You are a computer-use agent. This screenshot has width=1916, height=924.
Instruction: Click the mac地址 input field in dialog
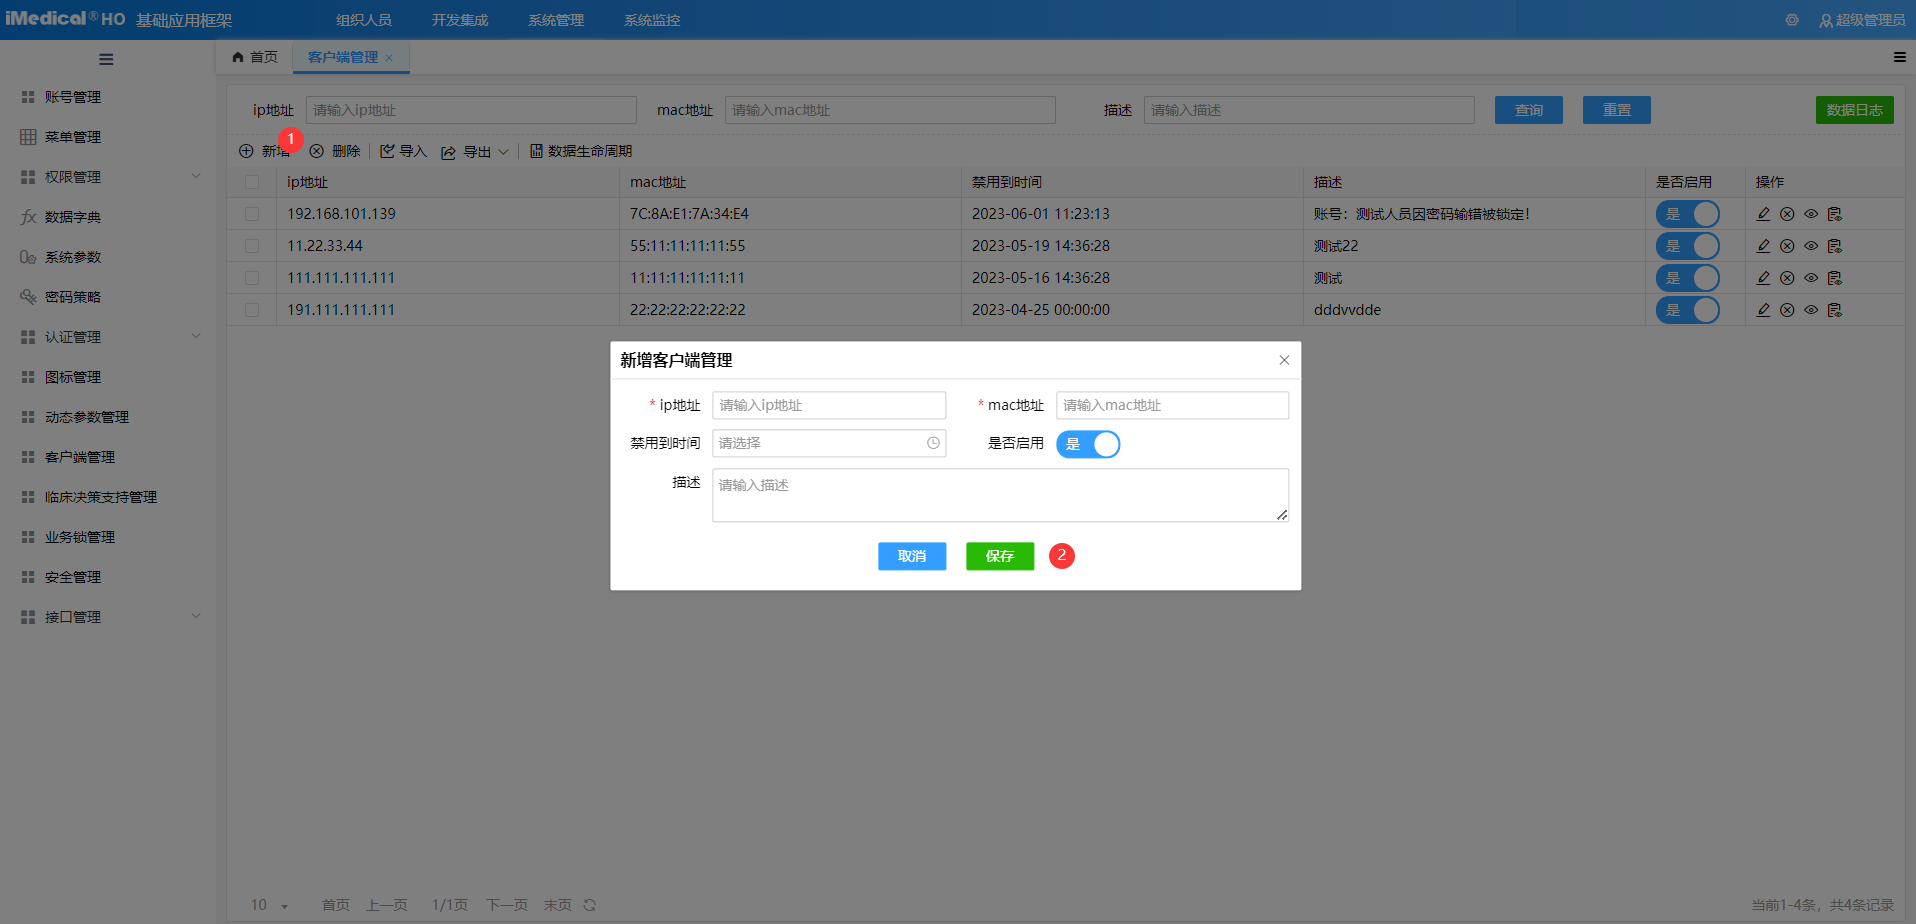pos(1172,405)
